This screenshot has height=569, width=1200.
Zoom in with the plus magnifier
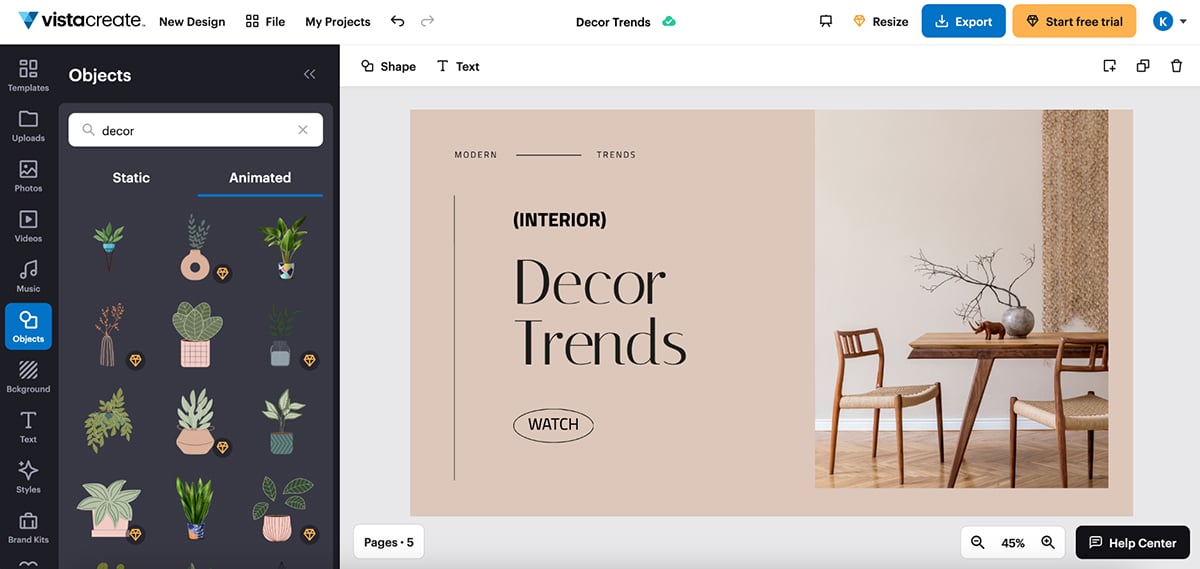1048,542
